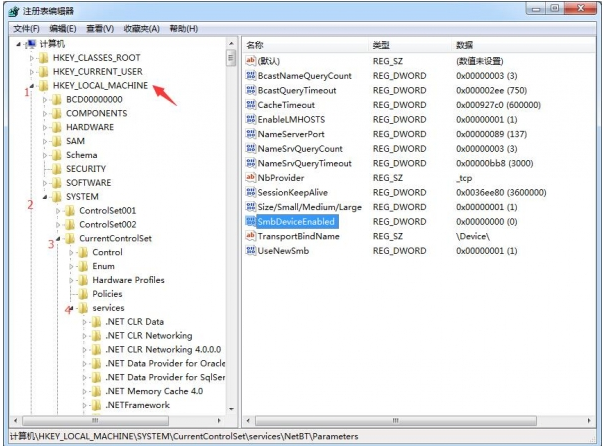Click the 0x000927c0 (600000) data cell
The width and height of the screenshot is (602, 446).
498,105
